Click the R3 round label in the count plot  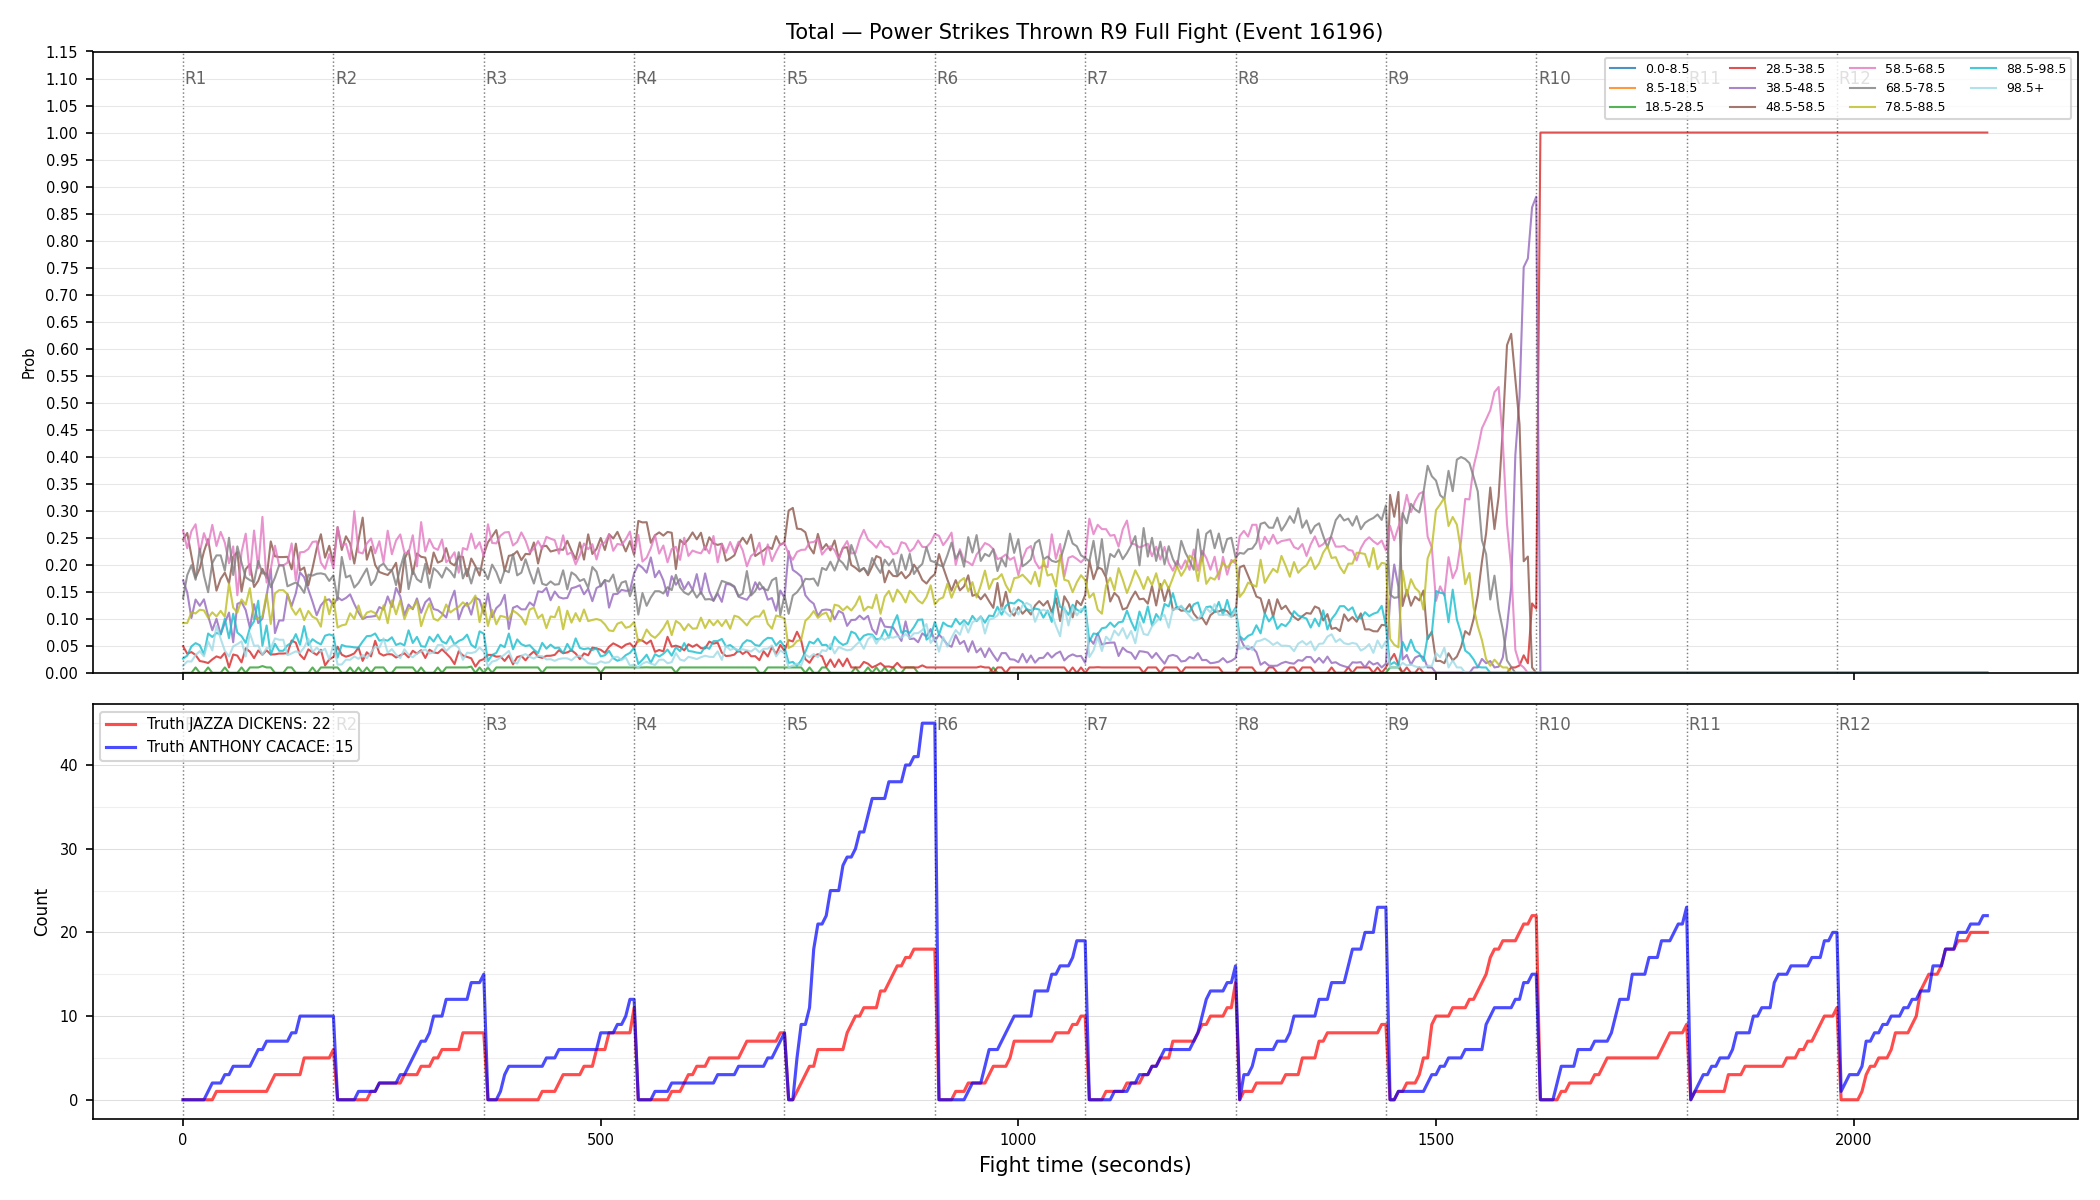(x=496, y=724)
